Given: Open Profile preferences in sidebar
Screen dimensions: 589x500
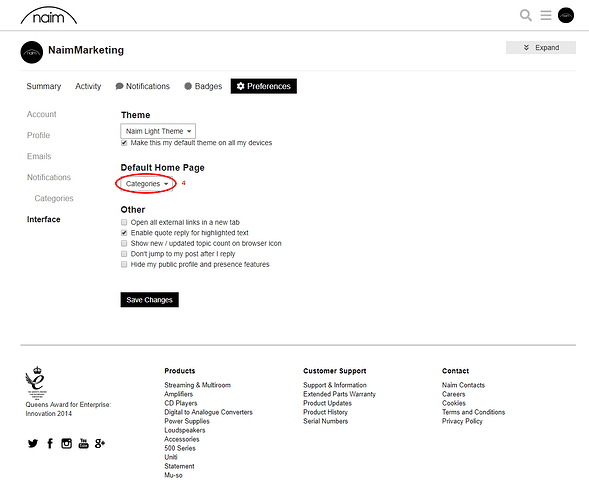Looking at the screenshot, I should (38, 135).
